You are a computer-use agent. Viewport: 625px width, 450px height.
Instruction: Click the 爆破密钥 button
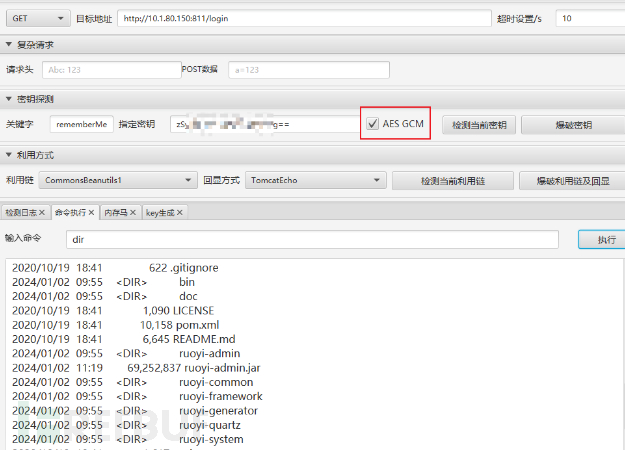click(571, 125)
